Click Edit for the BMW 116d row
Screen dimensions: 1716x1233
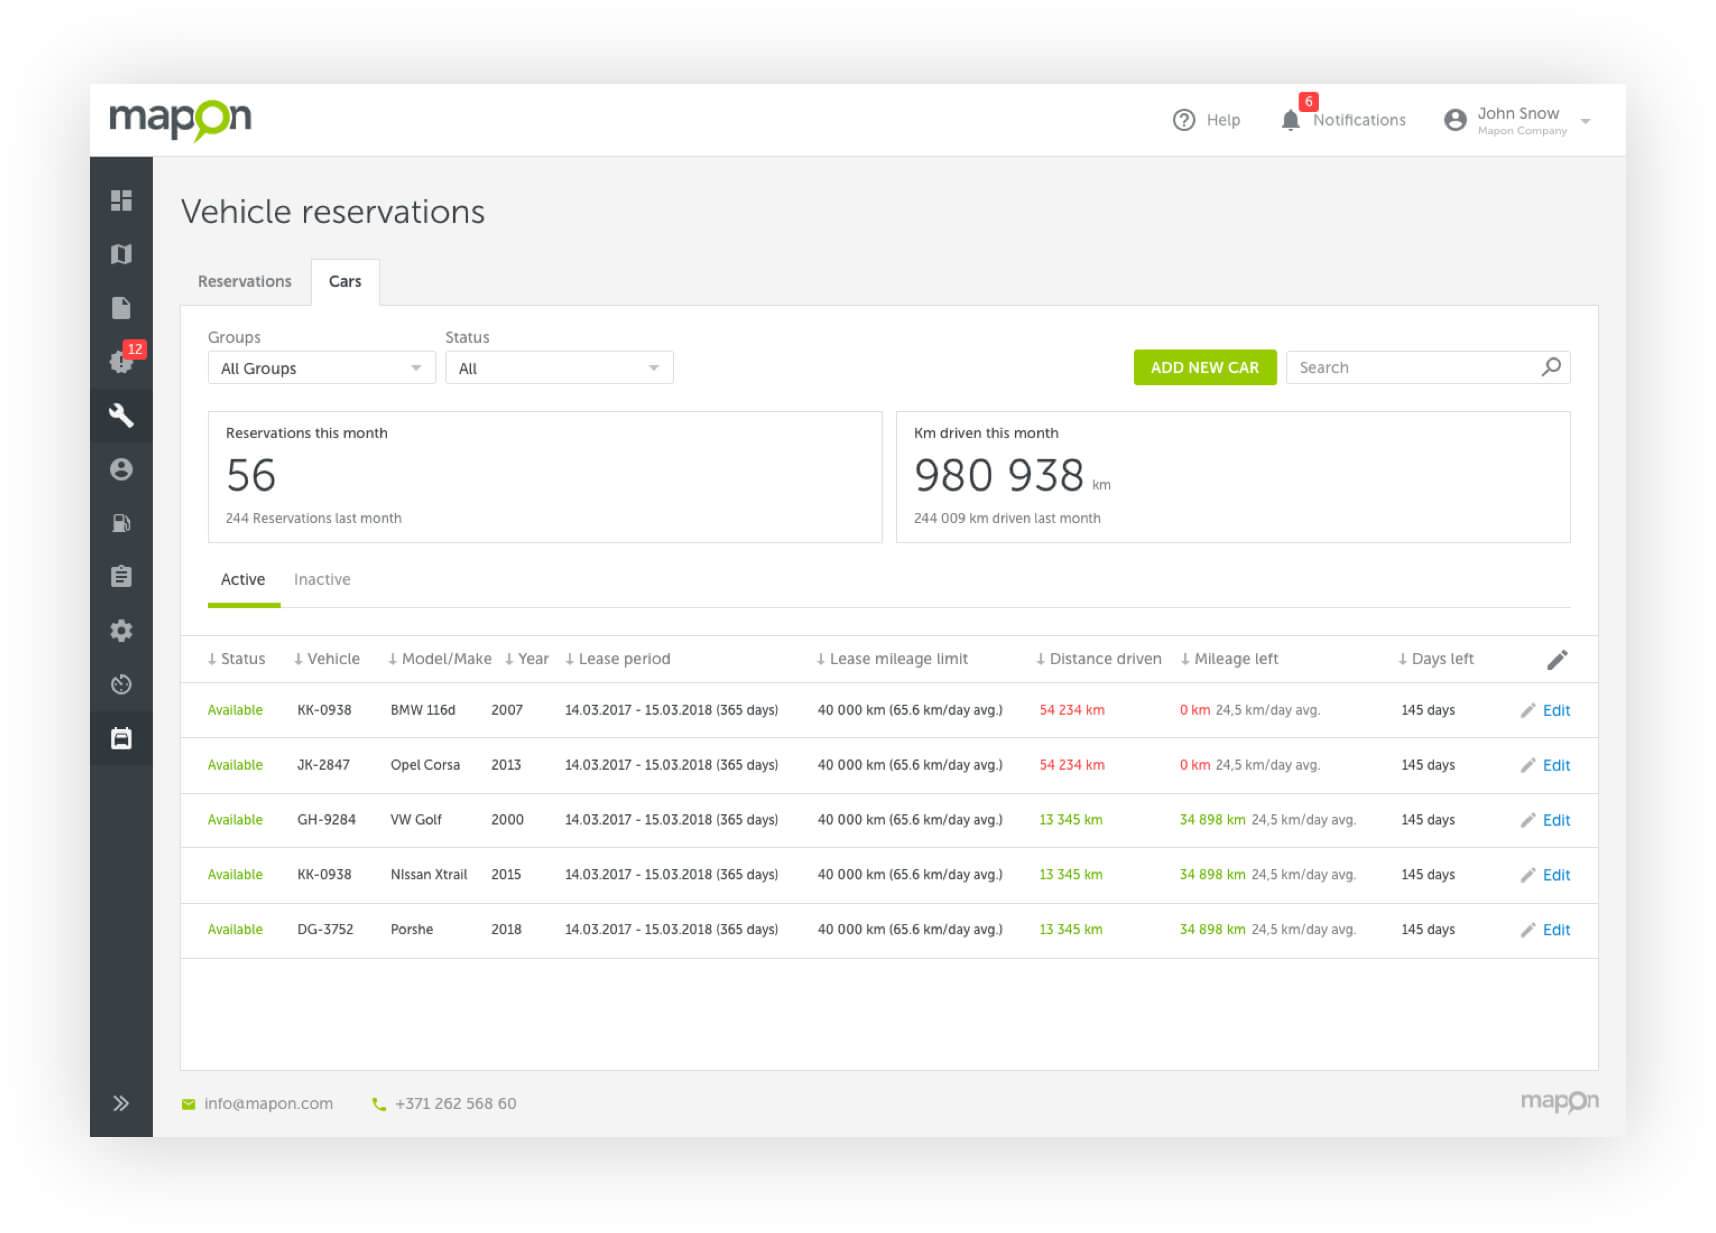(1556, 711)
